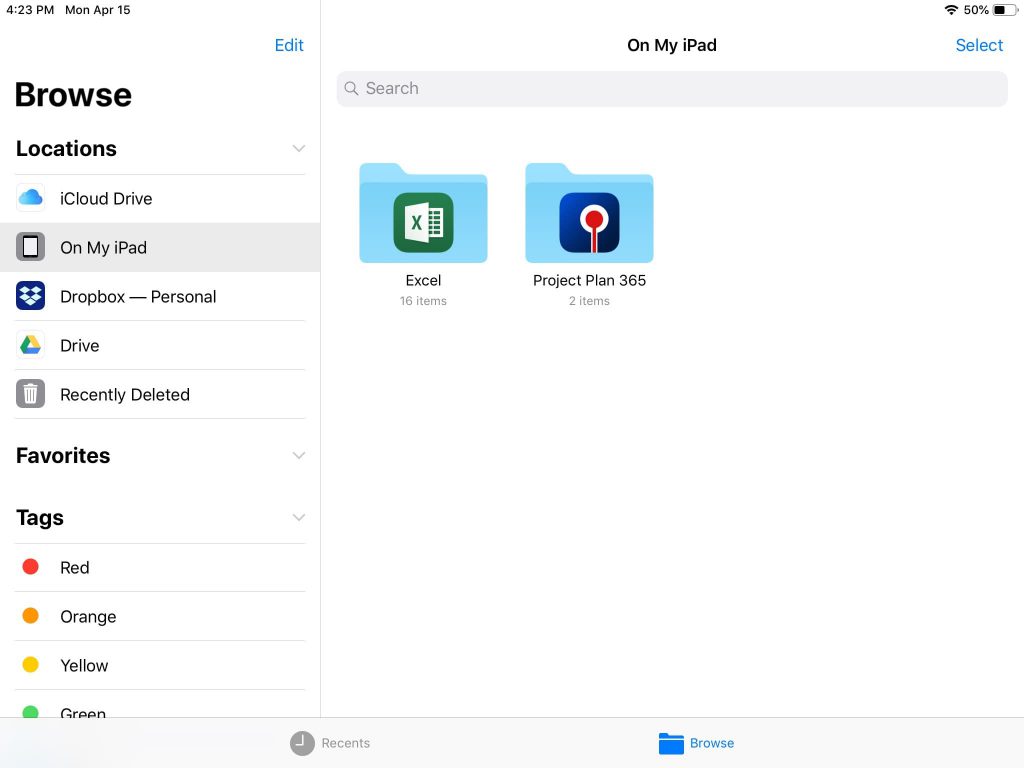Image resolution: width=1024 pixels, height=768 pixels.
Task: Open Dropbox — Personal storage
Action: tap(138, 296)
